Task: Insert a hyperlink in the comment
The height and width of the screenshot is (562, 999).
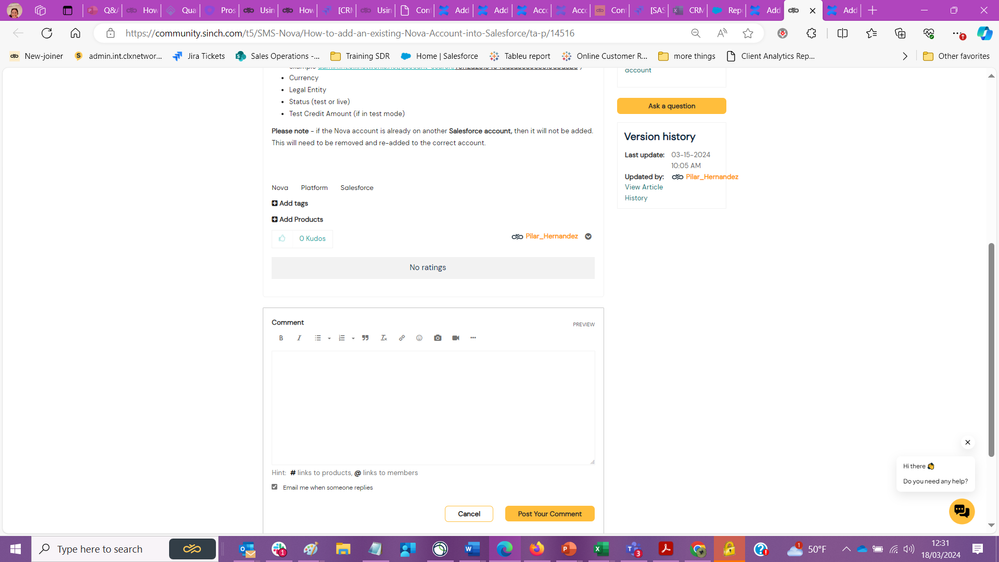Action: click(401, 338)
